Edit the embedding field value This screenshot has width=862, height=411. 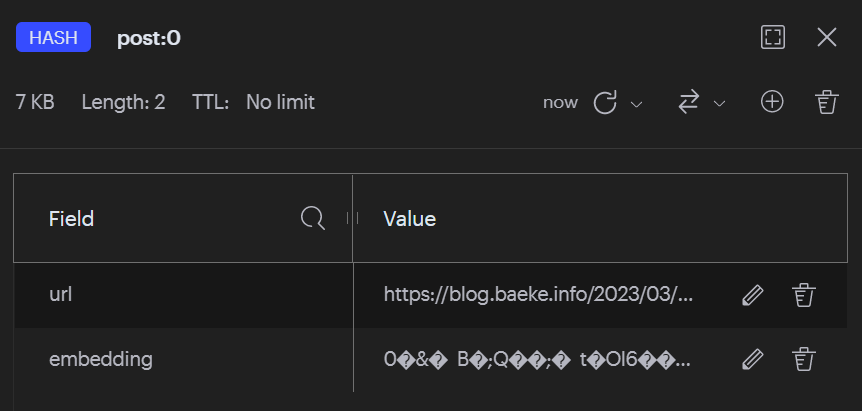tap(753, 359)
